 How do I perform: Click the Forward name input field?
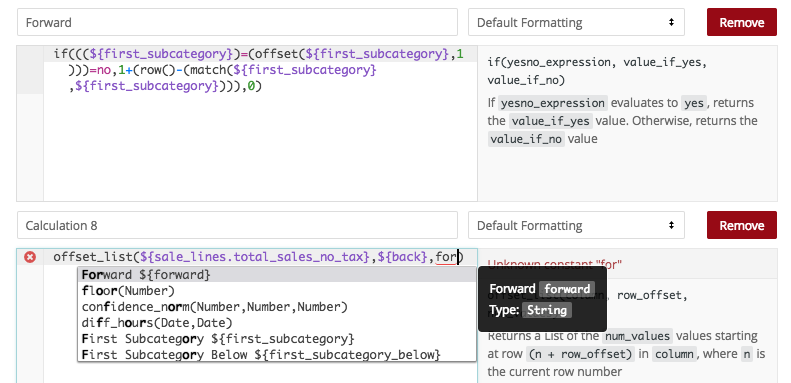point(237,23)
